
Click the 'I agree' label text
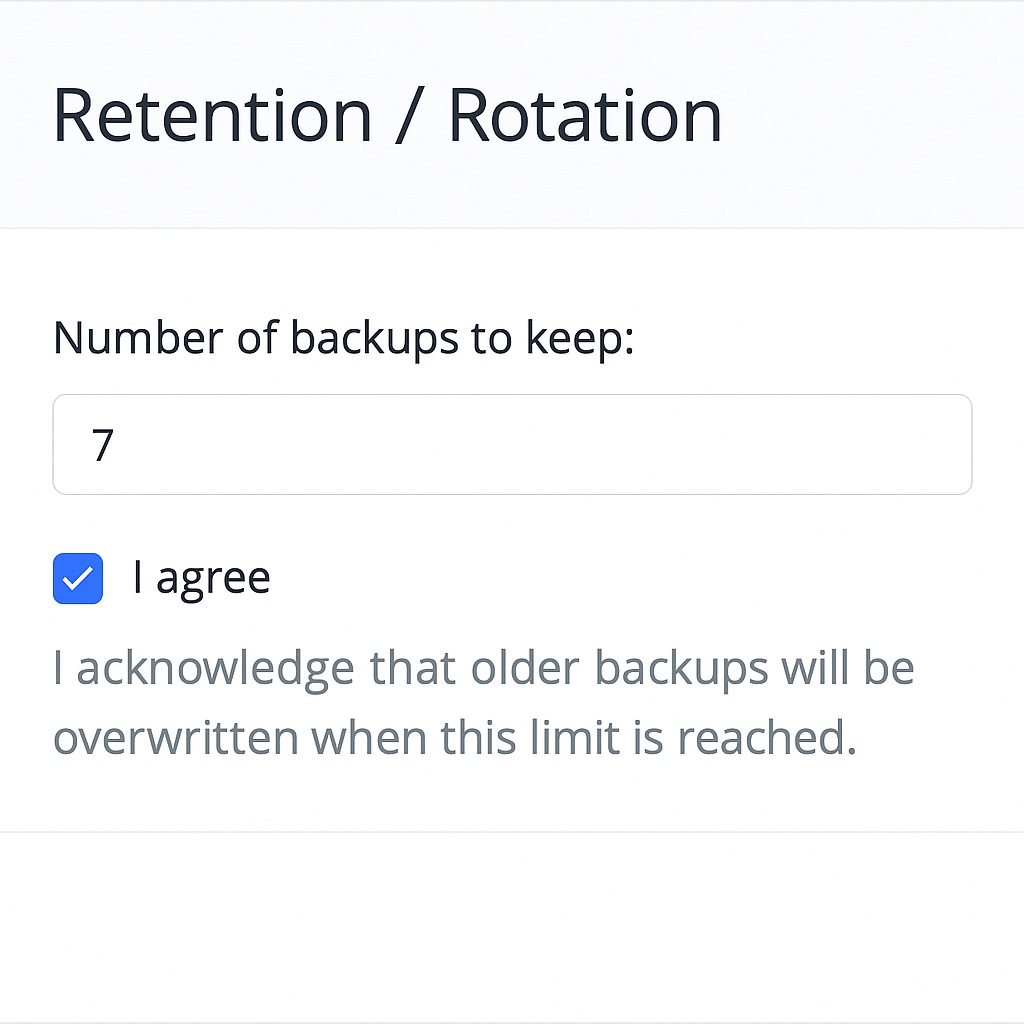click(201, 578)
